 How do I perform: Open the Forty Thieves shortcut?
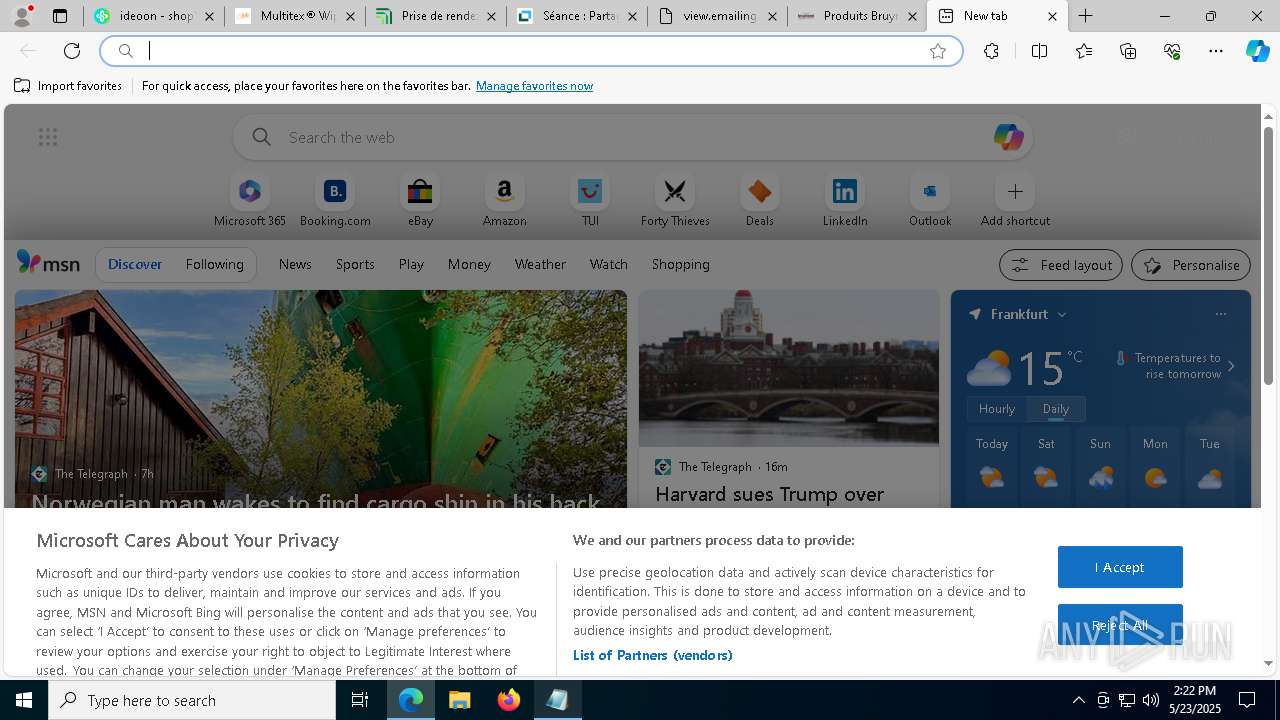click(x=675, y=201)
